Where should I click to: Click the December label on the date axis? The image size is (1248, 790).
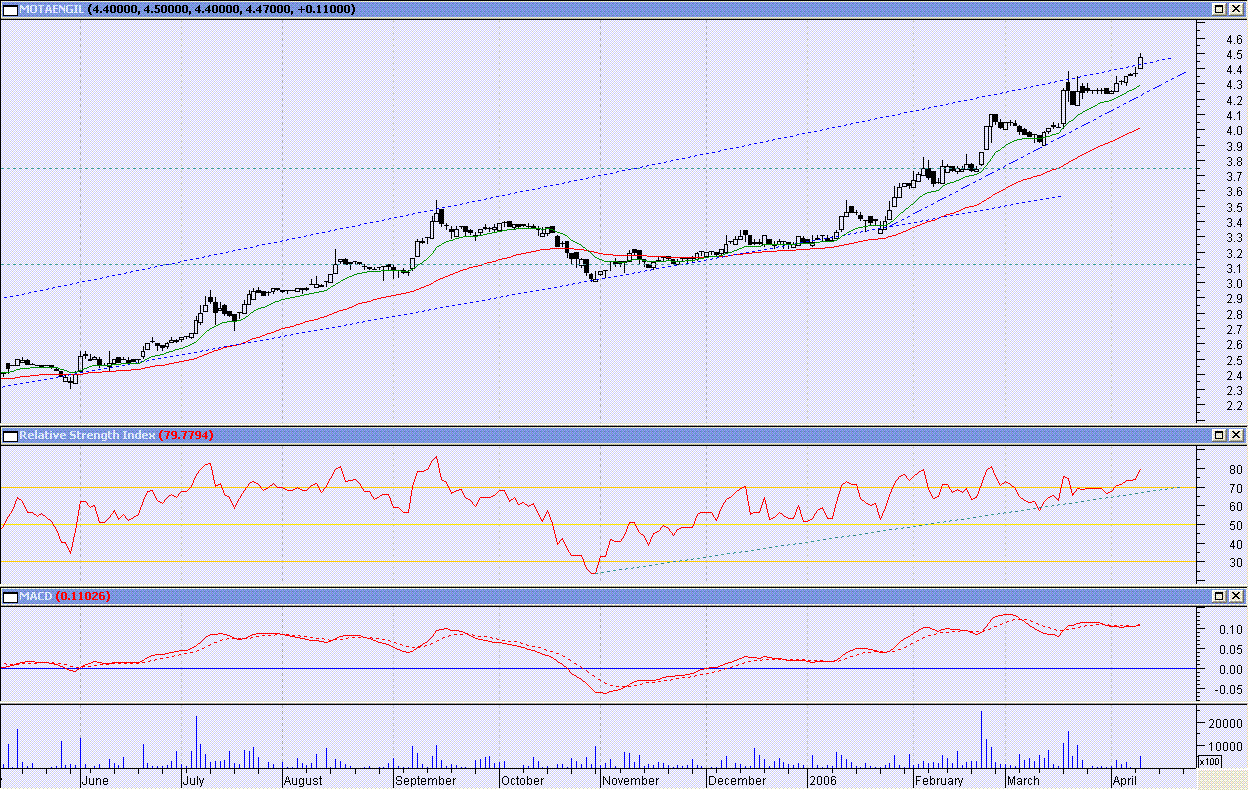coord(737,781)
